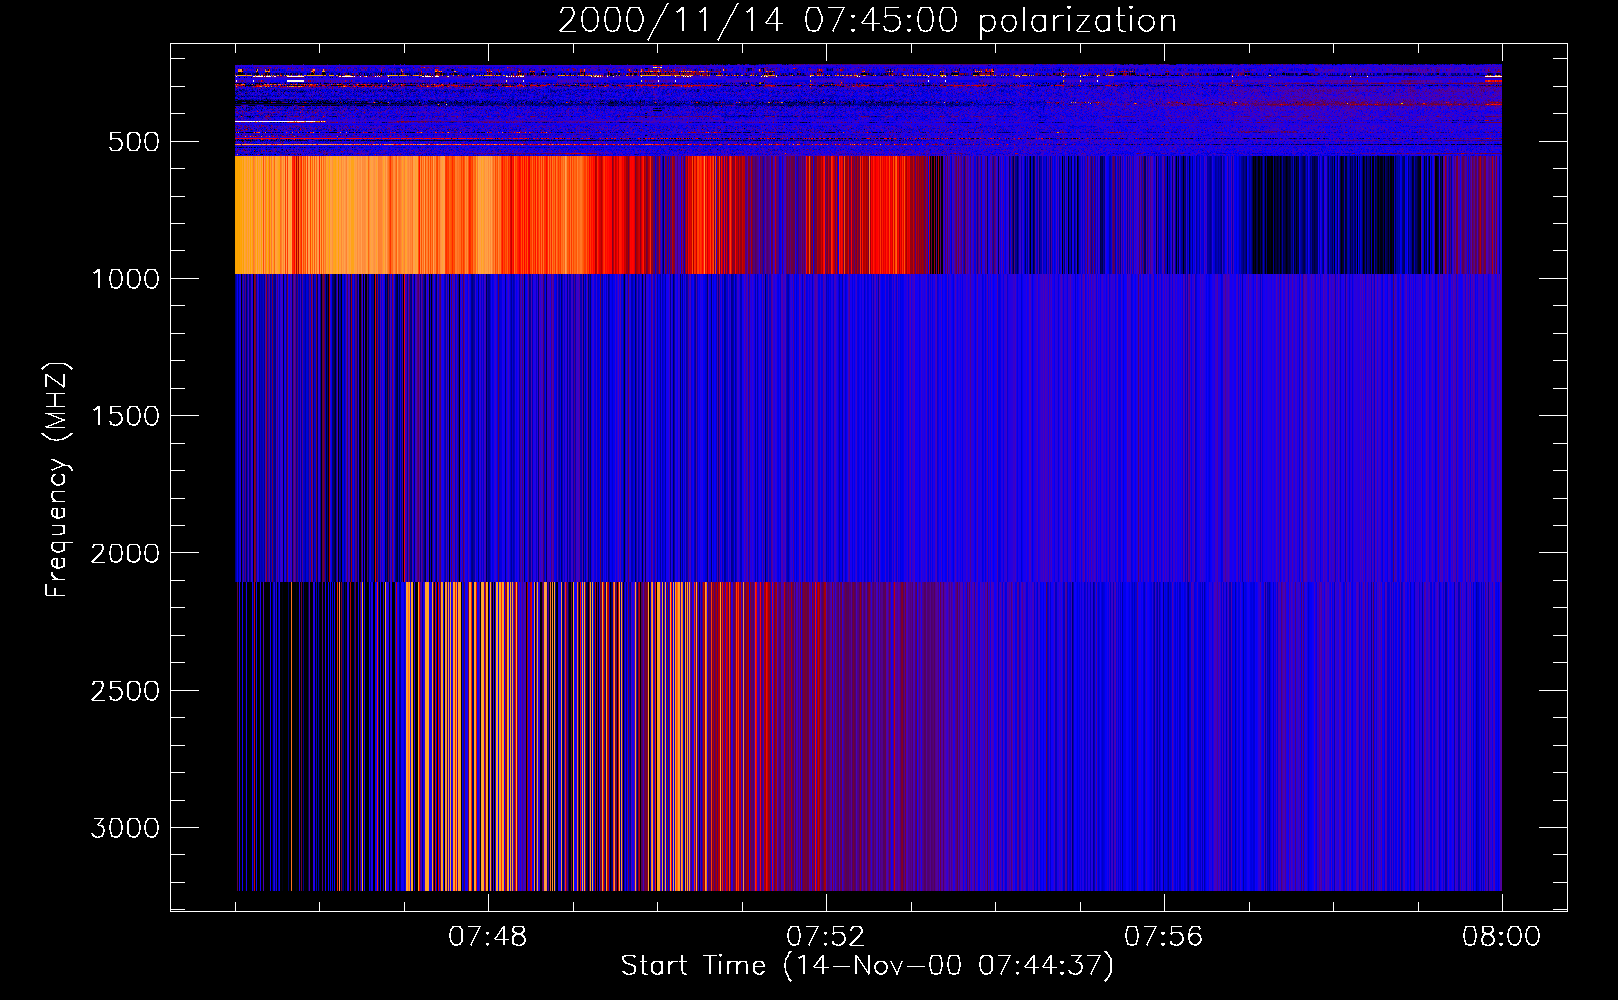
Task: Click the '1500' frequency tick label
Action: [125, 416]
